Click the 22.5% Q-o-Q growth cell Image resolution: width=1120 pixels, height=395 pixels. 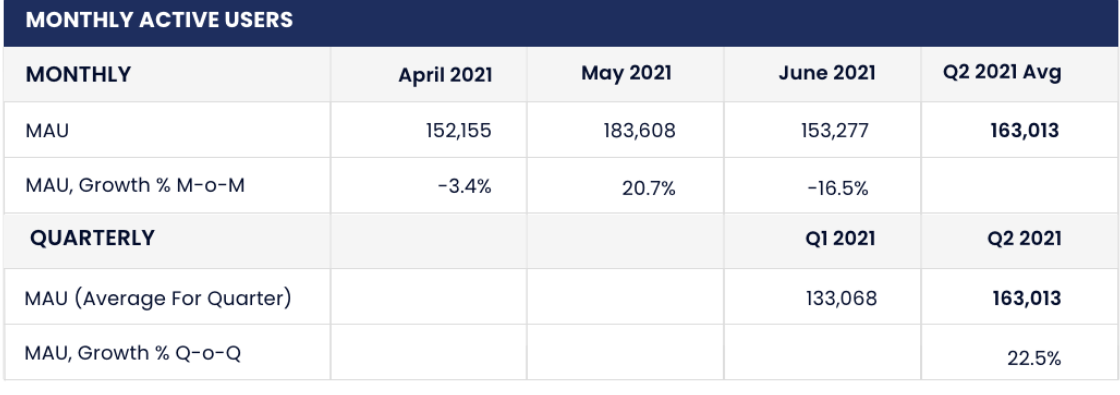point(1034,359)
